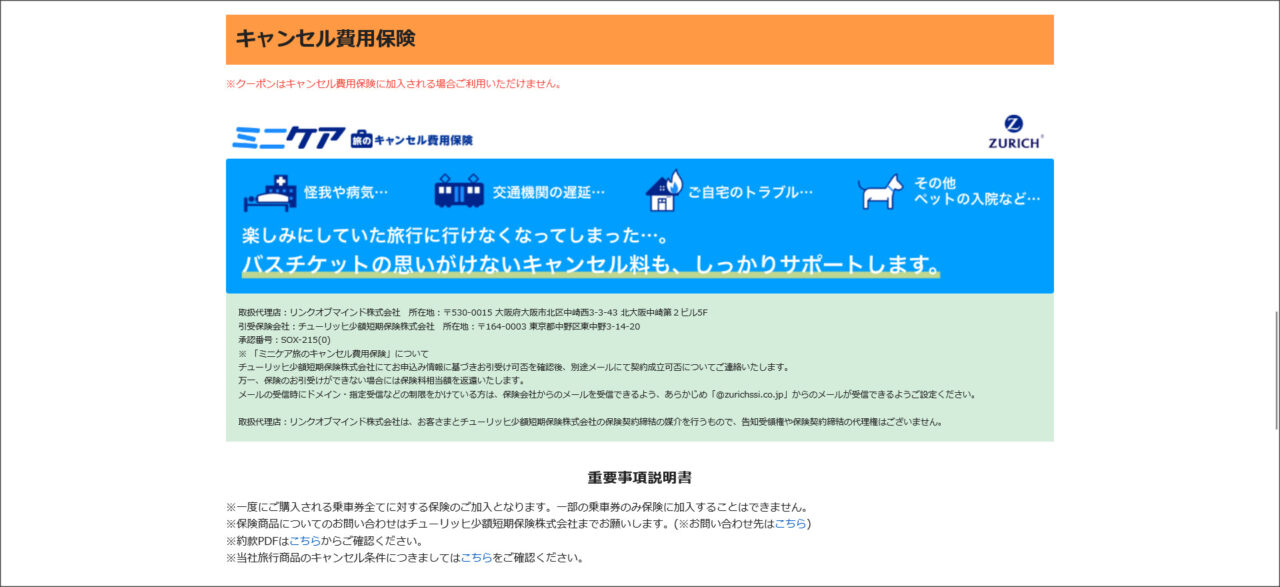The width and height of the screenshot is (1280, 587).
Task: Click the 引受保険会社：チューリッヒ少額短期保険株式会社 line
Action: [439, 326]
